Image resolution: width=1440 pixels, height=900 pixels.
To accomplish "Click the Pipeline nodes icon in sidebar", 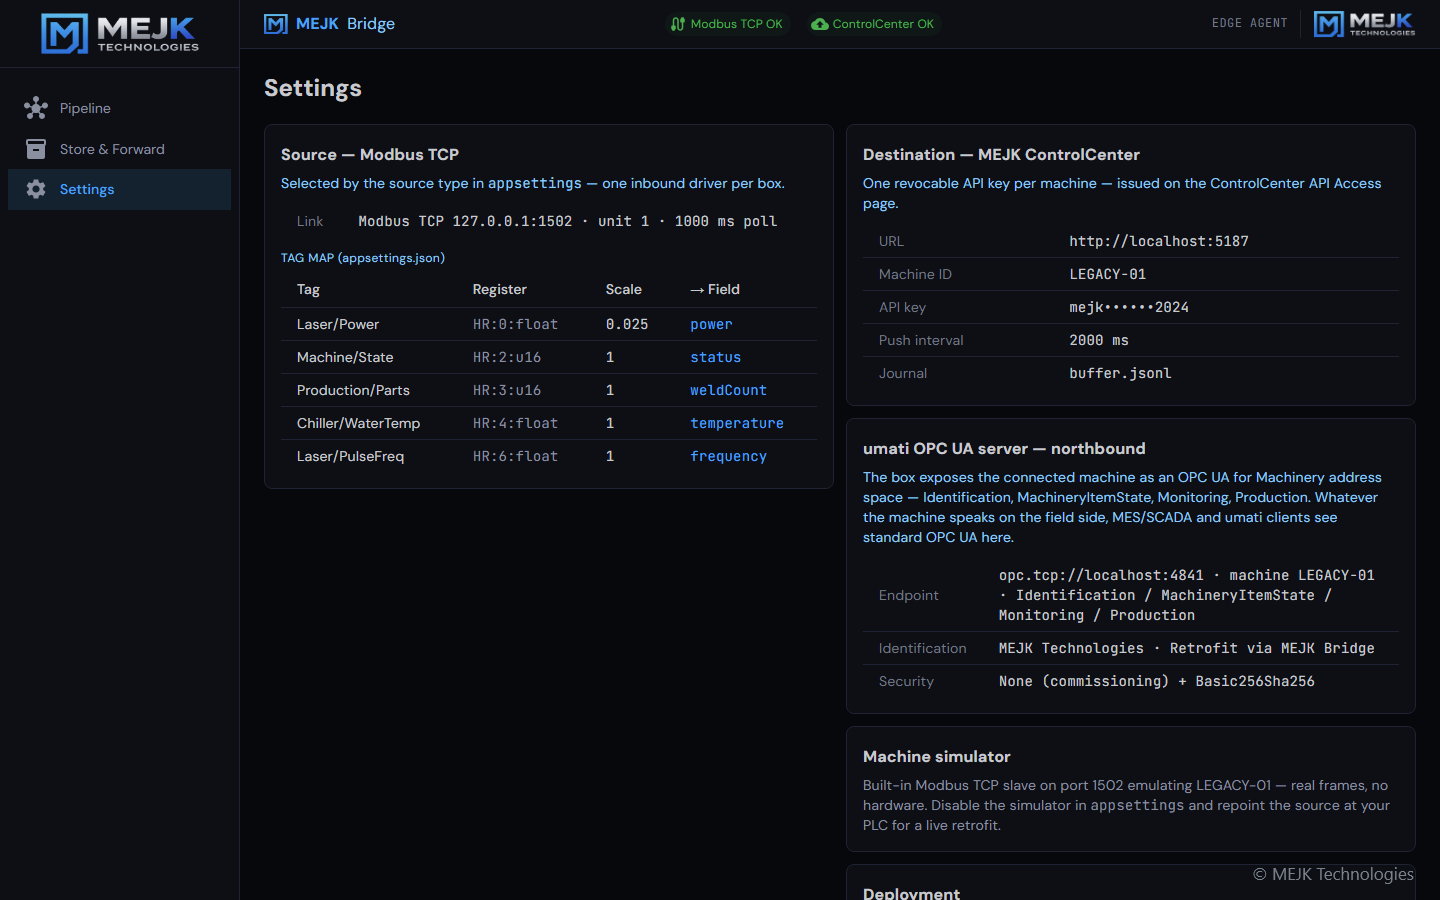I will (x=36, y=108).
